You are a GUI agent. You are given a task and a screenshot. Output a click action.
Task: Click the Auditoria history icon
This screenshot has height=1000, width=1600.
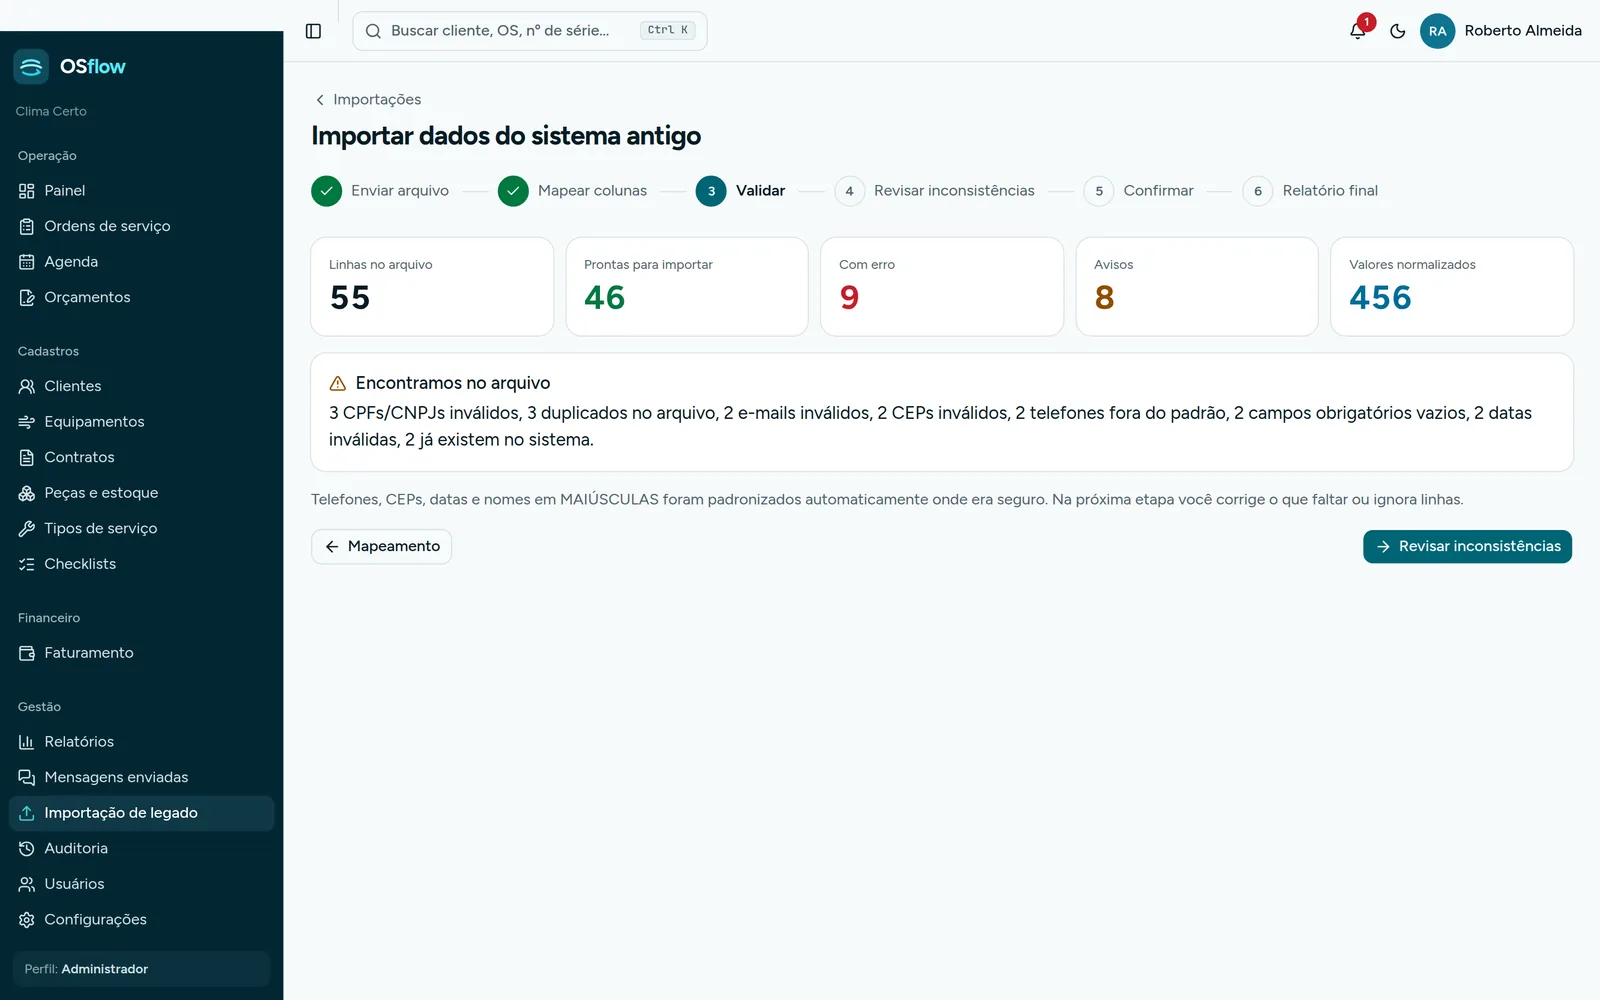27,848
